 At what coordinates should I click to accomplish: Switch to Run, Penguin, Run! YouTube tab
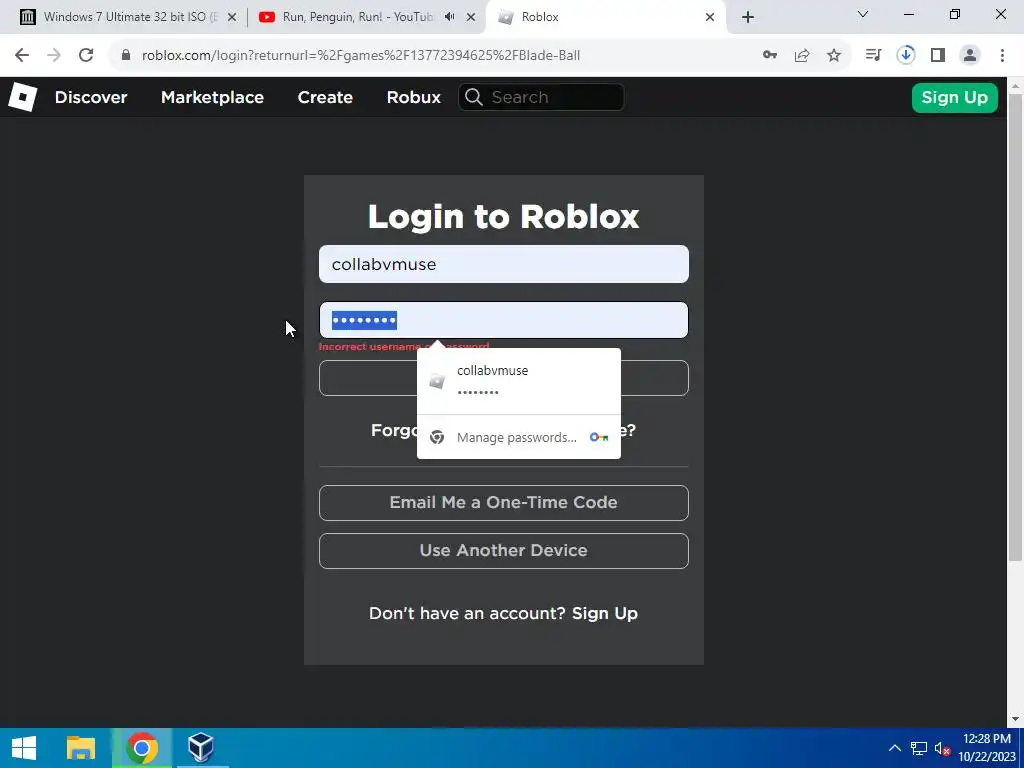(x=356, y=17)
